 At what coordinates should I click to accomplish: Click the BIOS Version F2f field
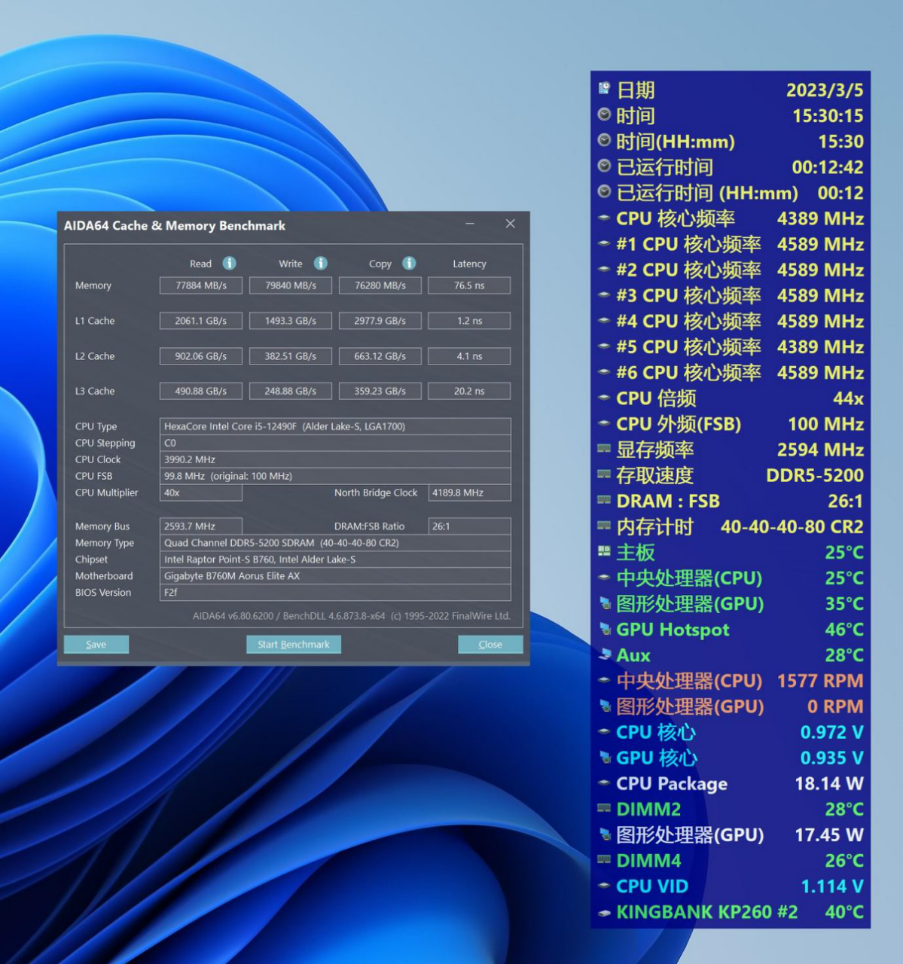(335, 593)
